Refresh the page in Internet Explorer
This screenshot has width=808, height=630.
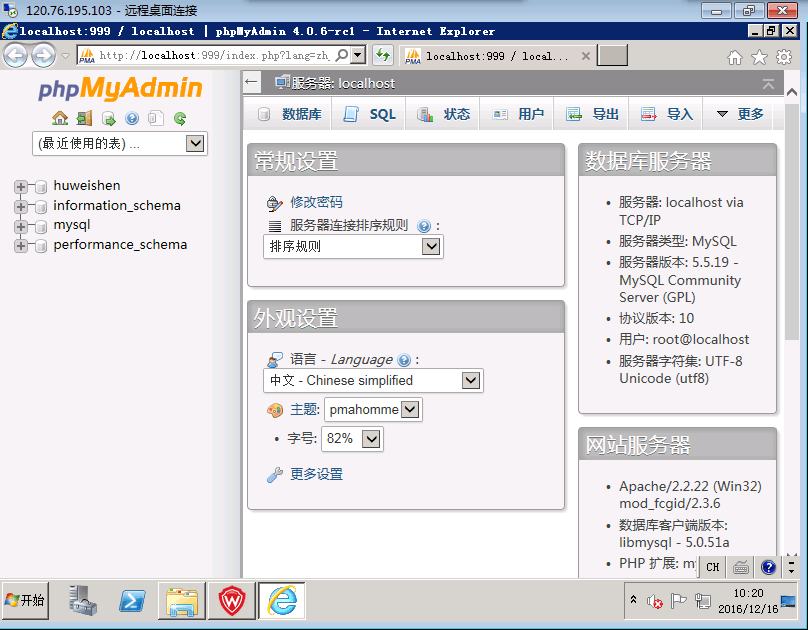383,55
